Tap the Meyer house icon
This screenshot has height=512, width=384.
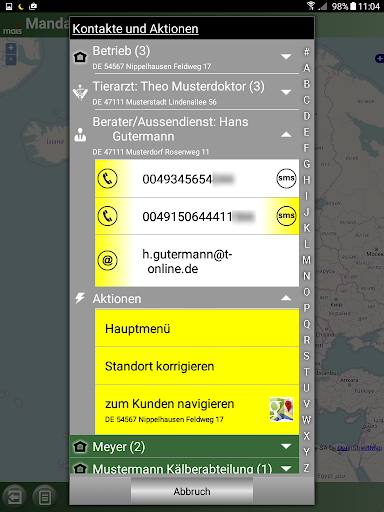[80, 446]
